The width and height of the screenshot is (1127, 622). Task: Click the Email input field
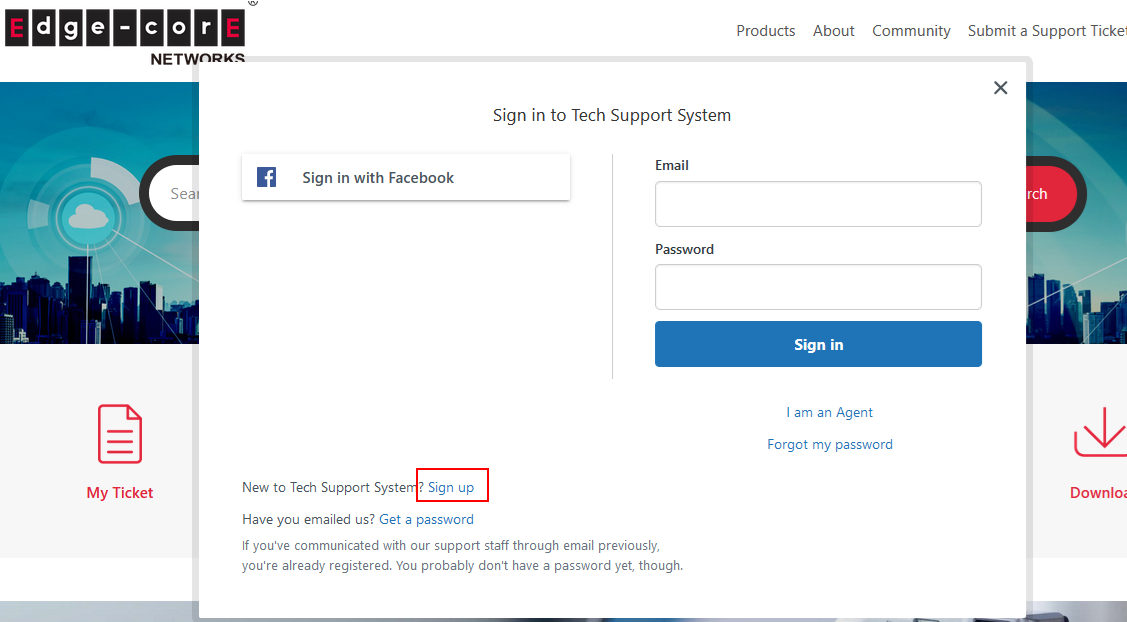(x=818, y=204)
